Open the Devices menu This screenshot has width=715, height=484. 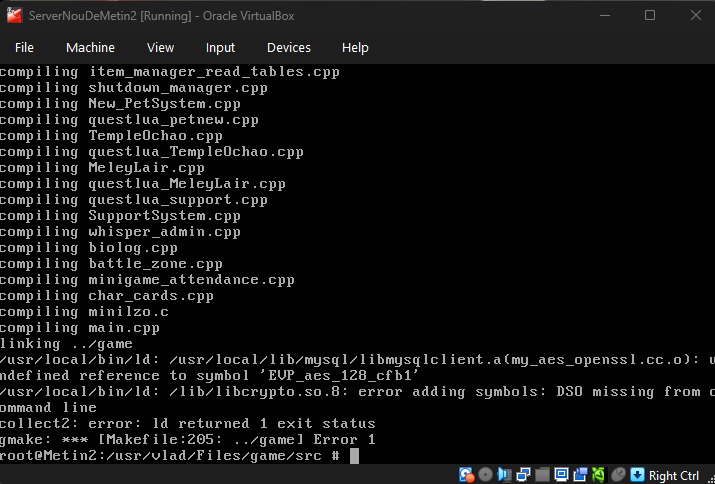(x=289, y=47)
